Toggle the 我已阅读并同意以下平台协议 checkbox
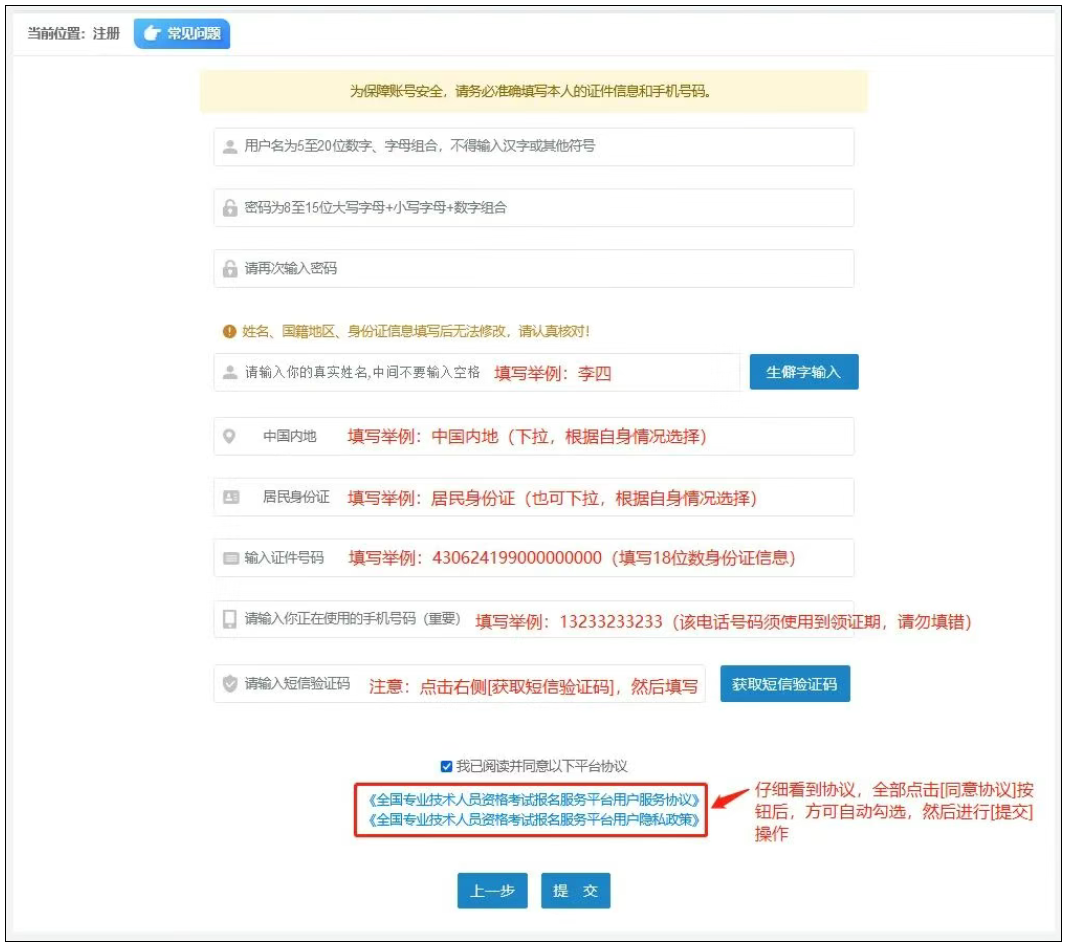Viewport: 1068px width, 952px height. [x=446, y=767]
